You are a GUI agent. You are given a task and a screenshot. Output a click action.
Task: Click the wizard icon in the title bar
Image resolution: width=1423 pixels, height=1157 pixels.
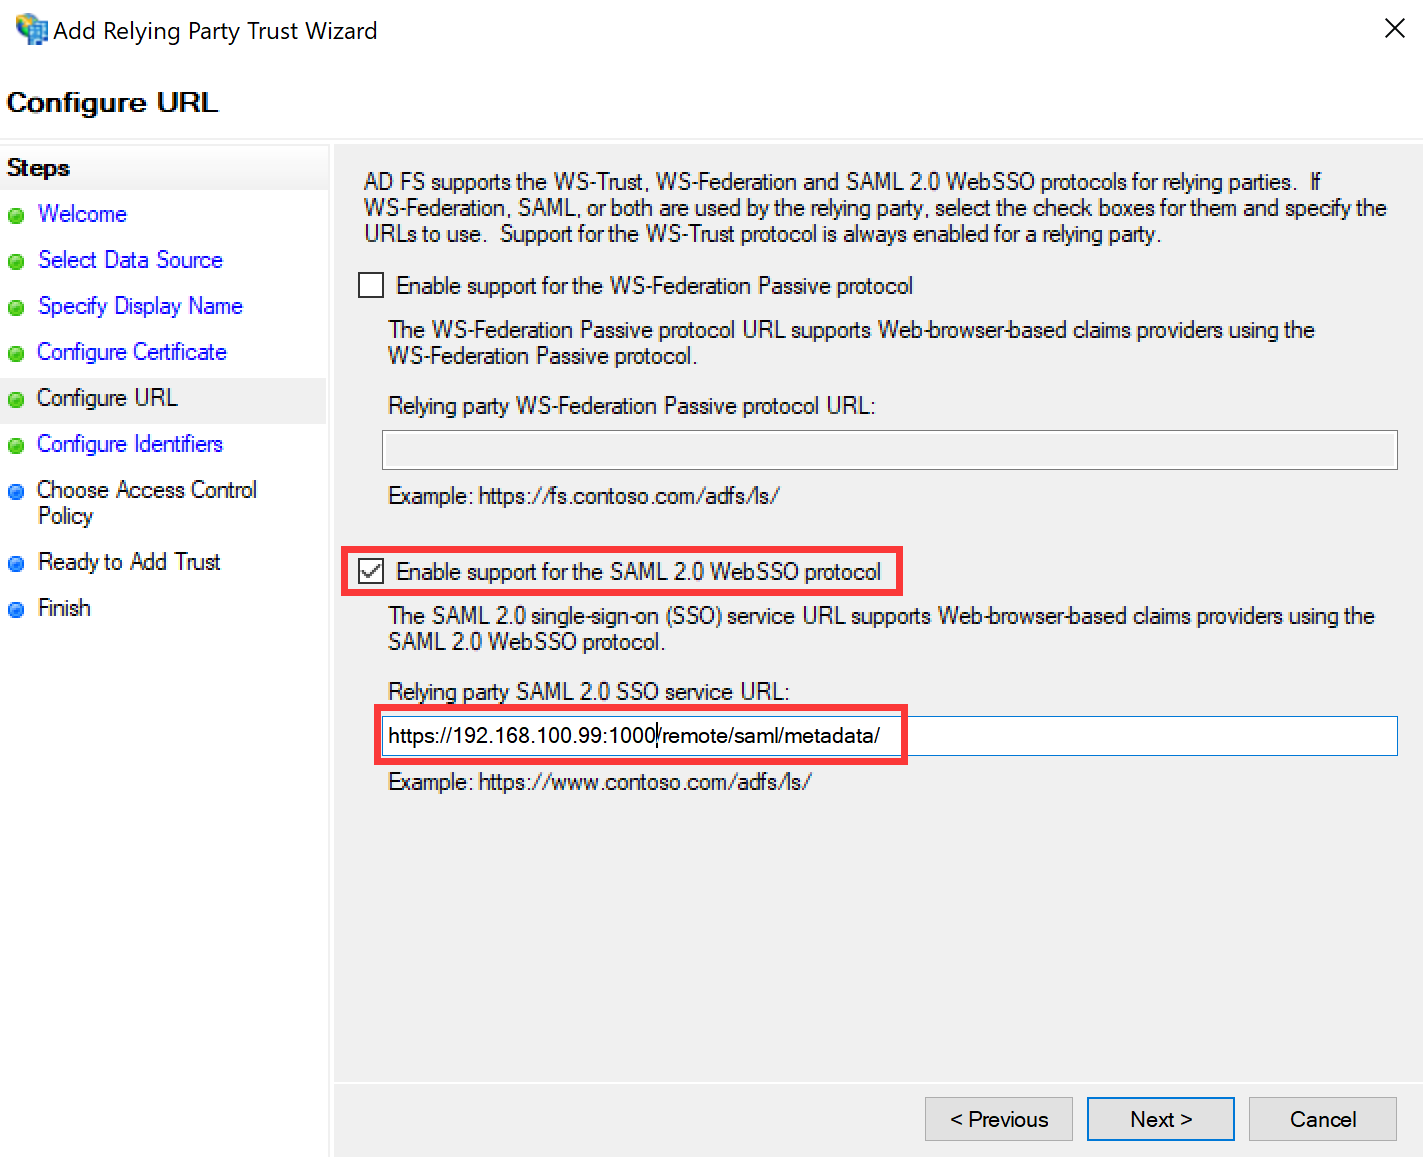coord(31,30)
